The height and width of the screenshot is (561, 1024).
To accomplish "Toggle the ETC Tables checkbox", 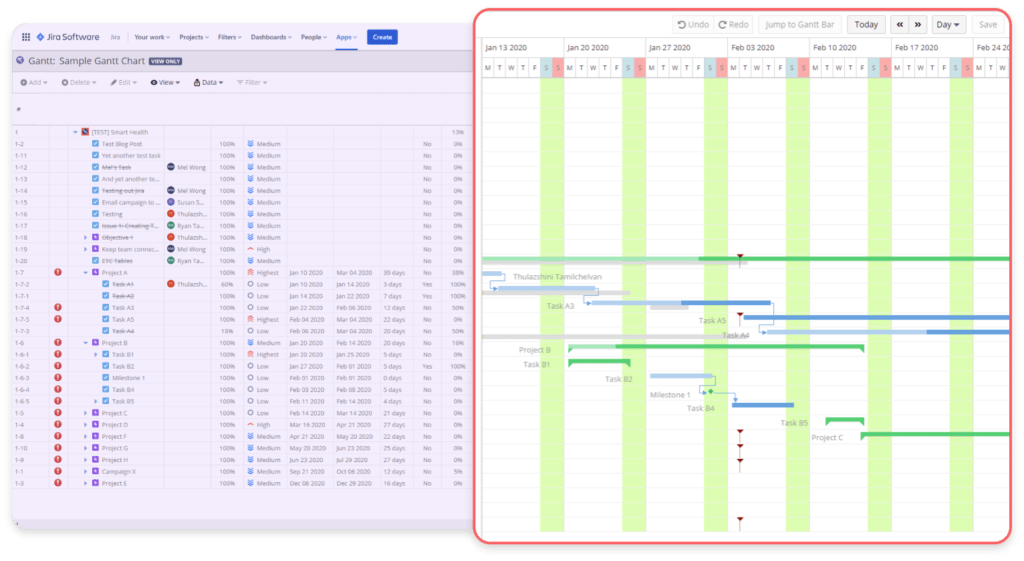I will (x=95, y=261).
